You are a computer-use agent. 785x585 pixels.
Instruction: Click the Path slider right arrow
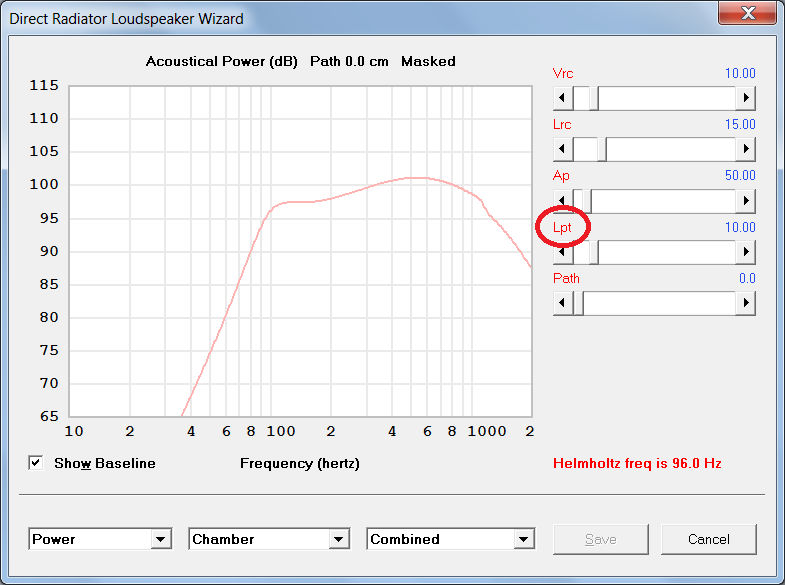click(x=745, y=303)
